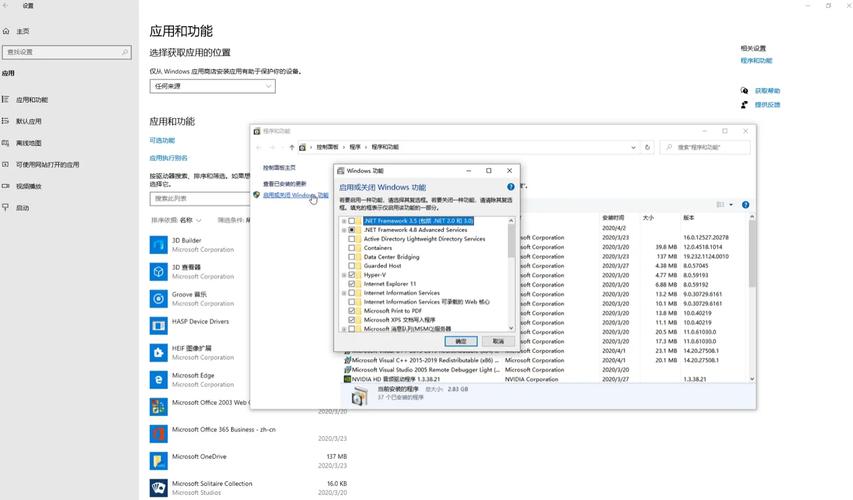Screen dimensions: 853x500
Task: Click the Find a setting search box
Action: pyautogui.click(x=67, y=52)
